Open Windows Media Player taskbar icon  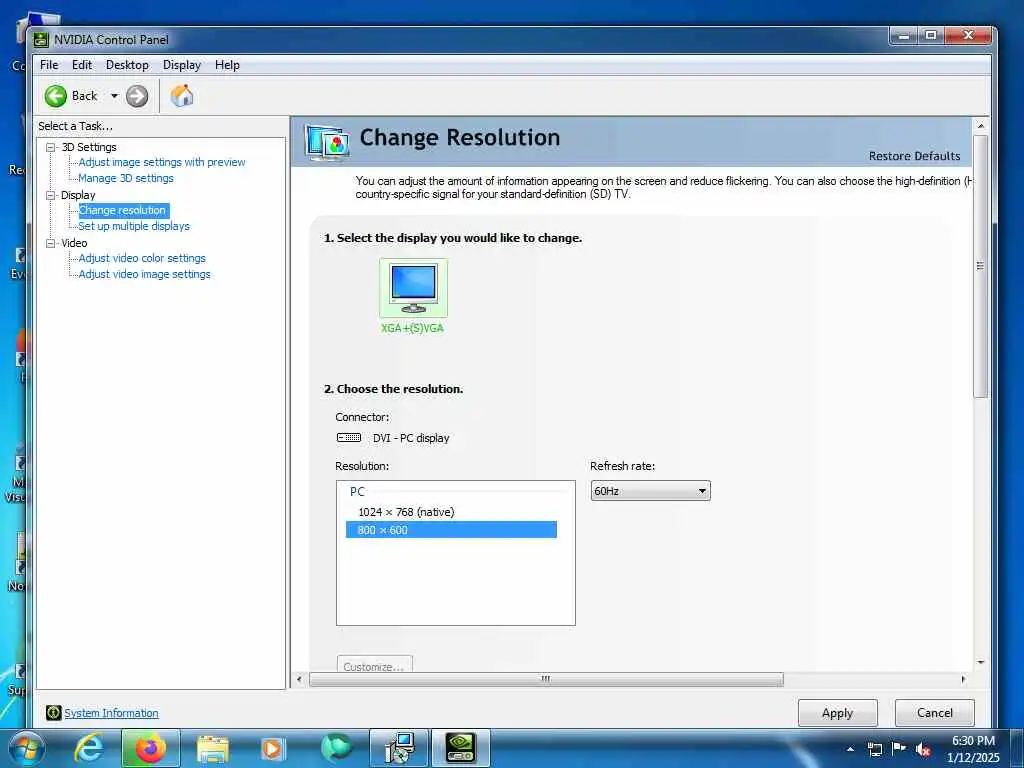(273, 749)
